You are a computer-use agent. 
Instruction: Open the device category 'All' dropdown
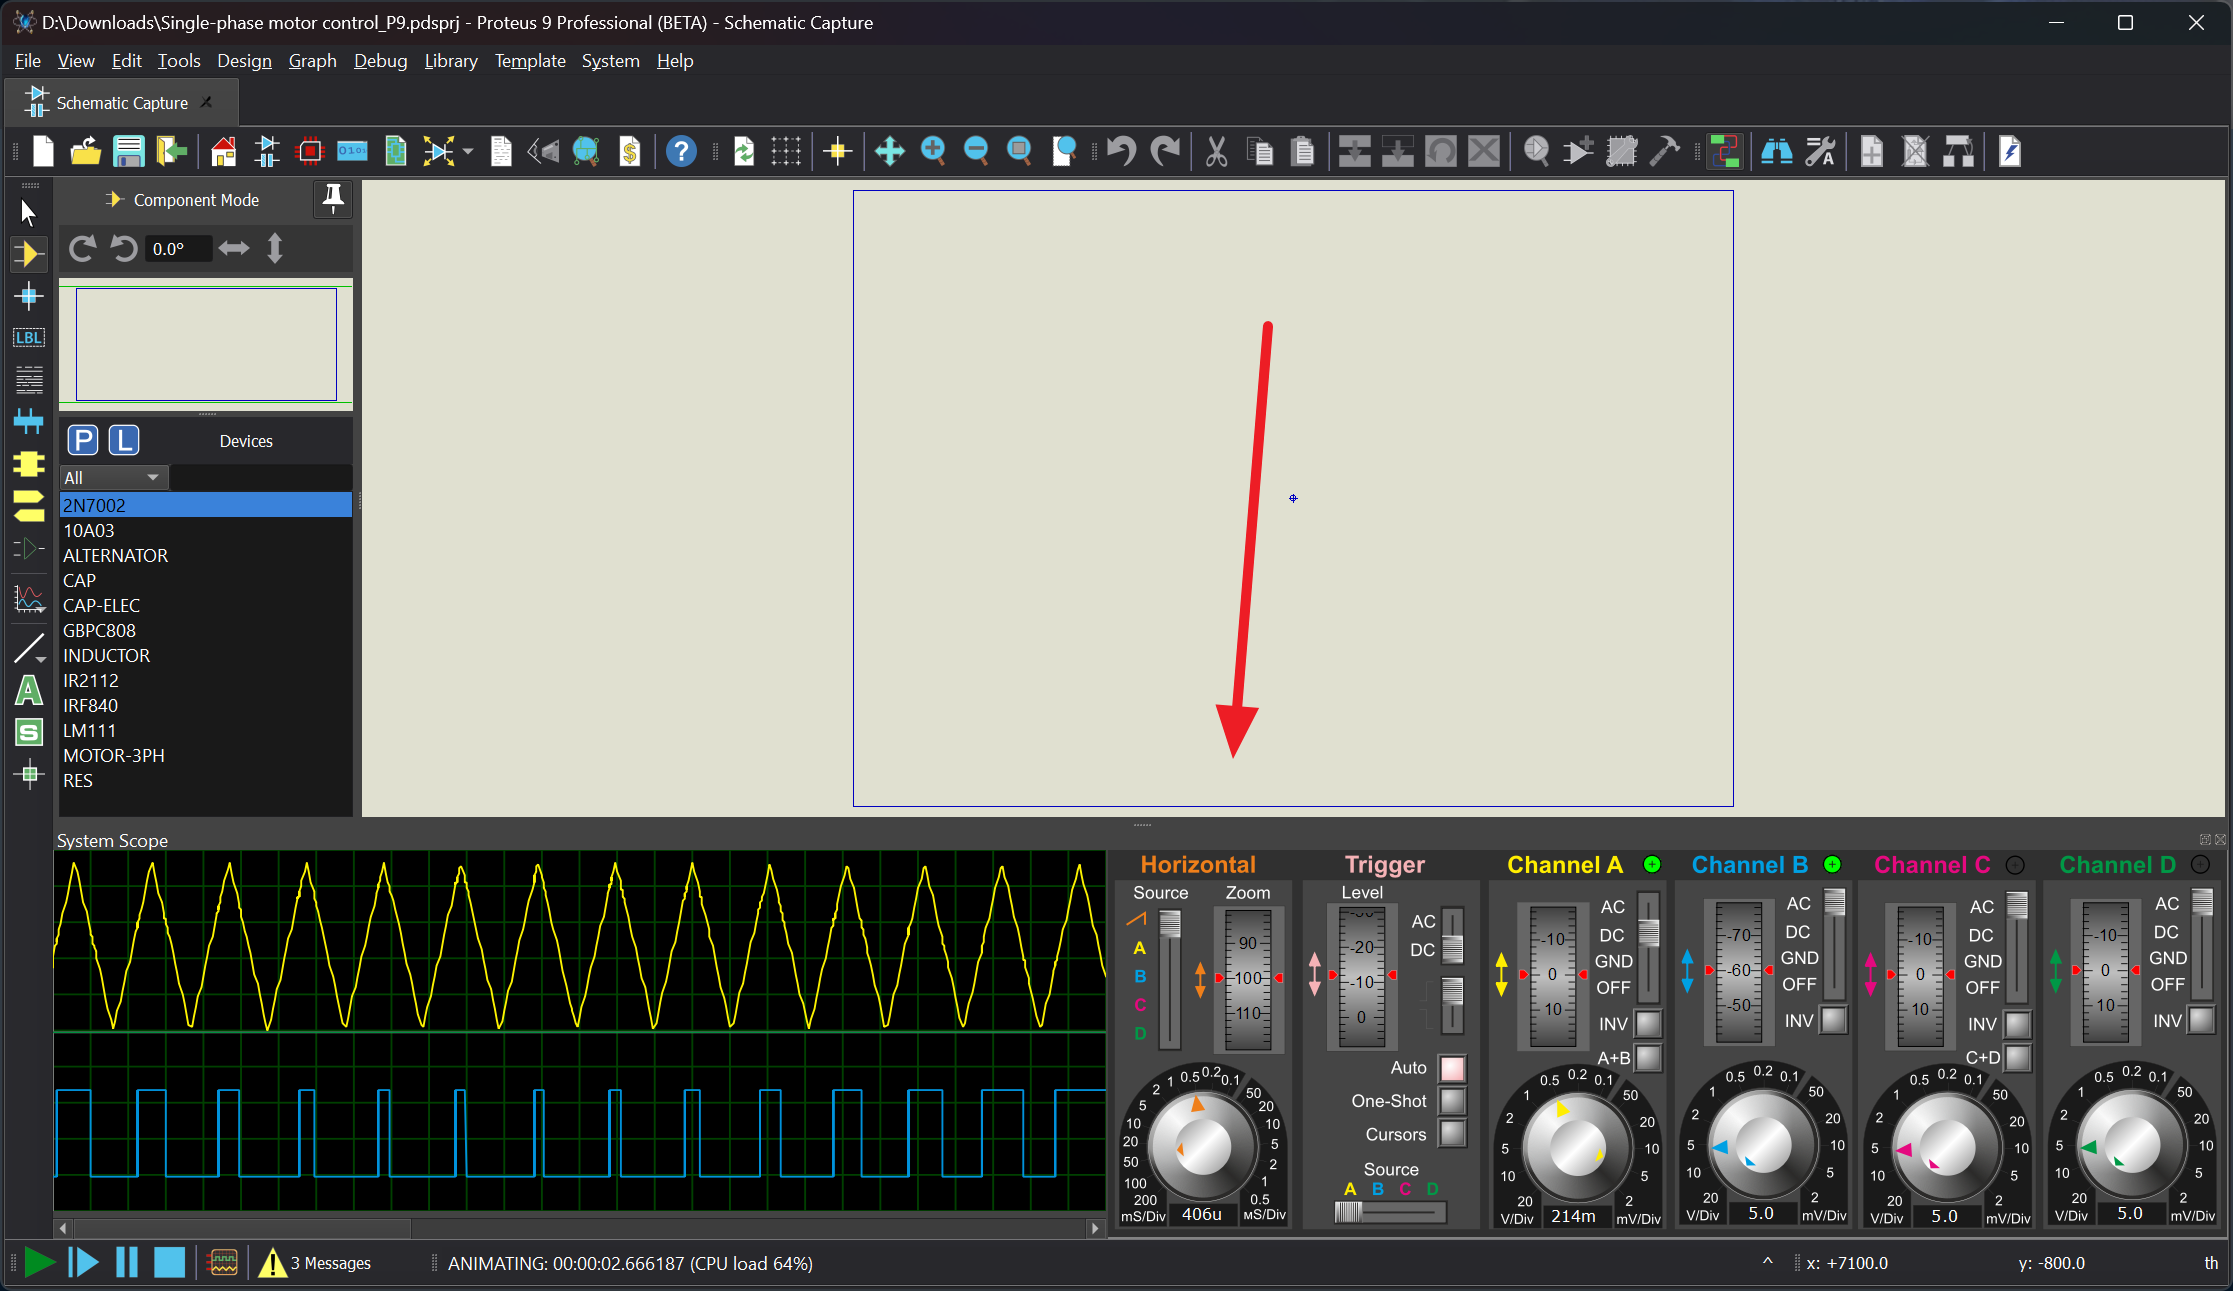tap(152, 477)
